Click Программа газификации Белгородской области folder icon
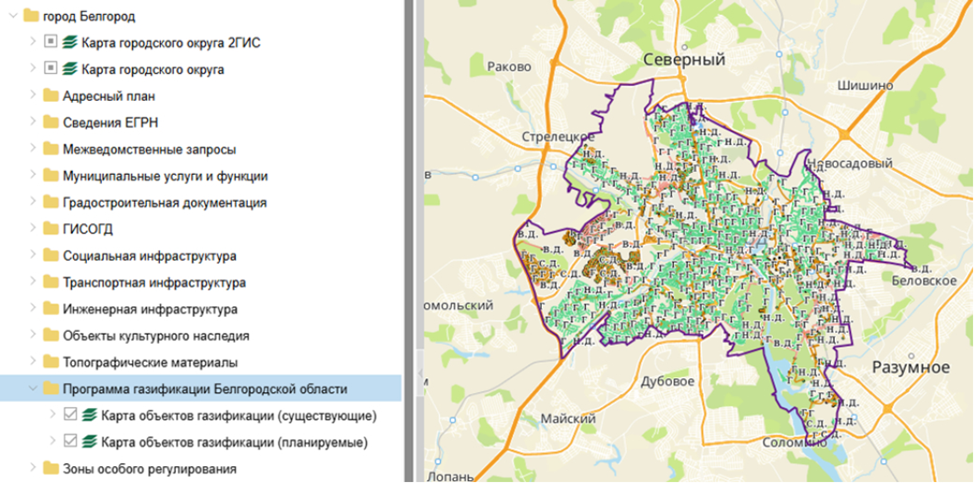The width and height of the screenshot is (974, 483). [x=51, y=389]
